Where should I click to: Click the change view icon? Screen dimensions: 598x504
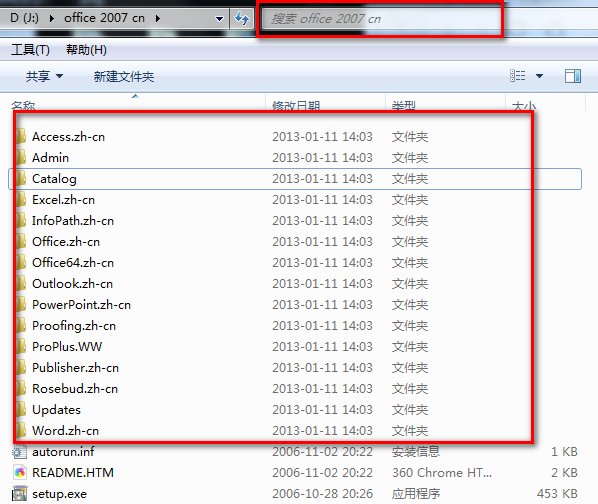pyautogui.click(x=518, y=76)
